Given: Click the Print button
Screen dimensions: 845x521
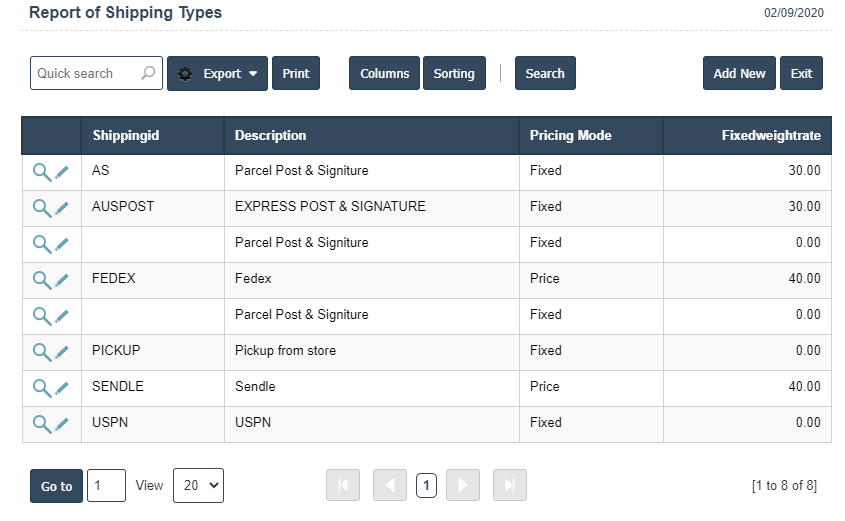Looking at the screenshot, I should [x=295, y=73].
